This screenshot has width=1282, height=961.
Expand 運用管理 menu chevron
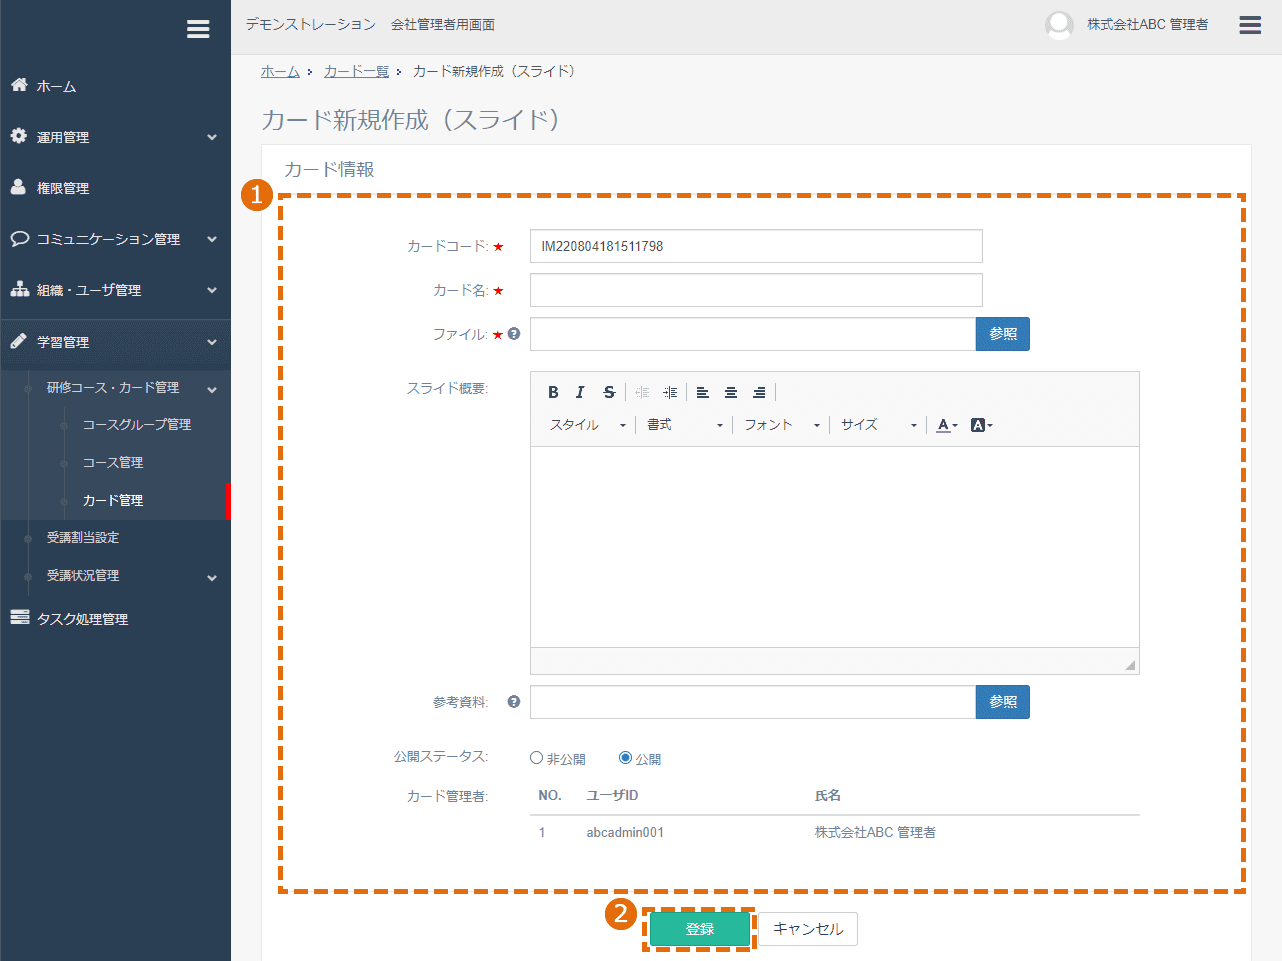coord(212,137)
